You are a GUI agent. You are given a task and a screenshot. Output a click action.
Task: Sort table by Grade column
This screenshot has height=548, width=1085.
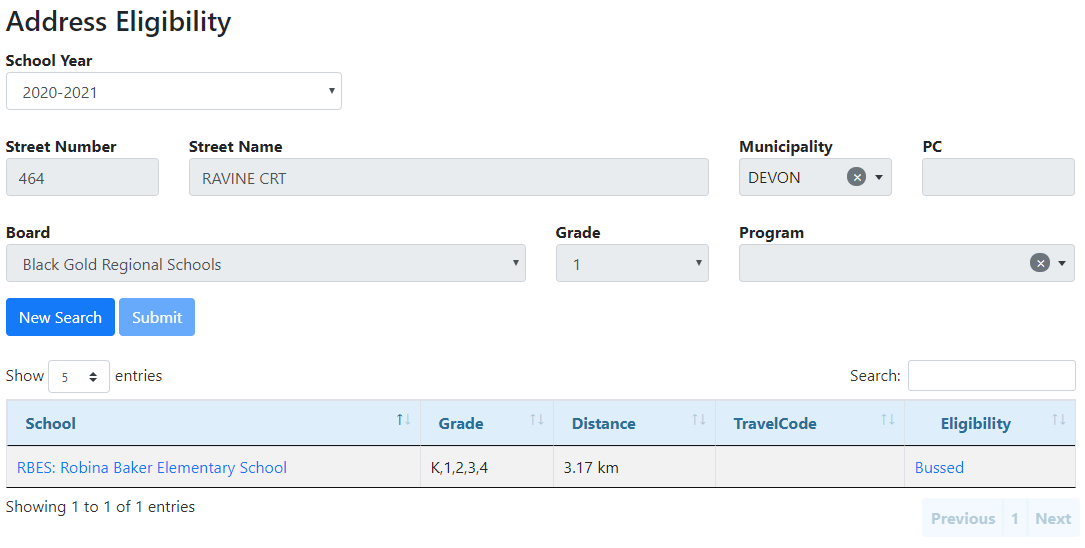[x=486, y=423]
